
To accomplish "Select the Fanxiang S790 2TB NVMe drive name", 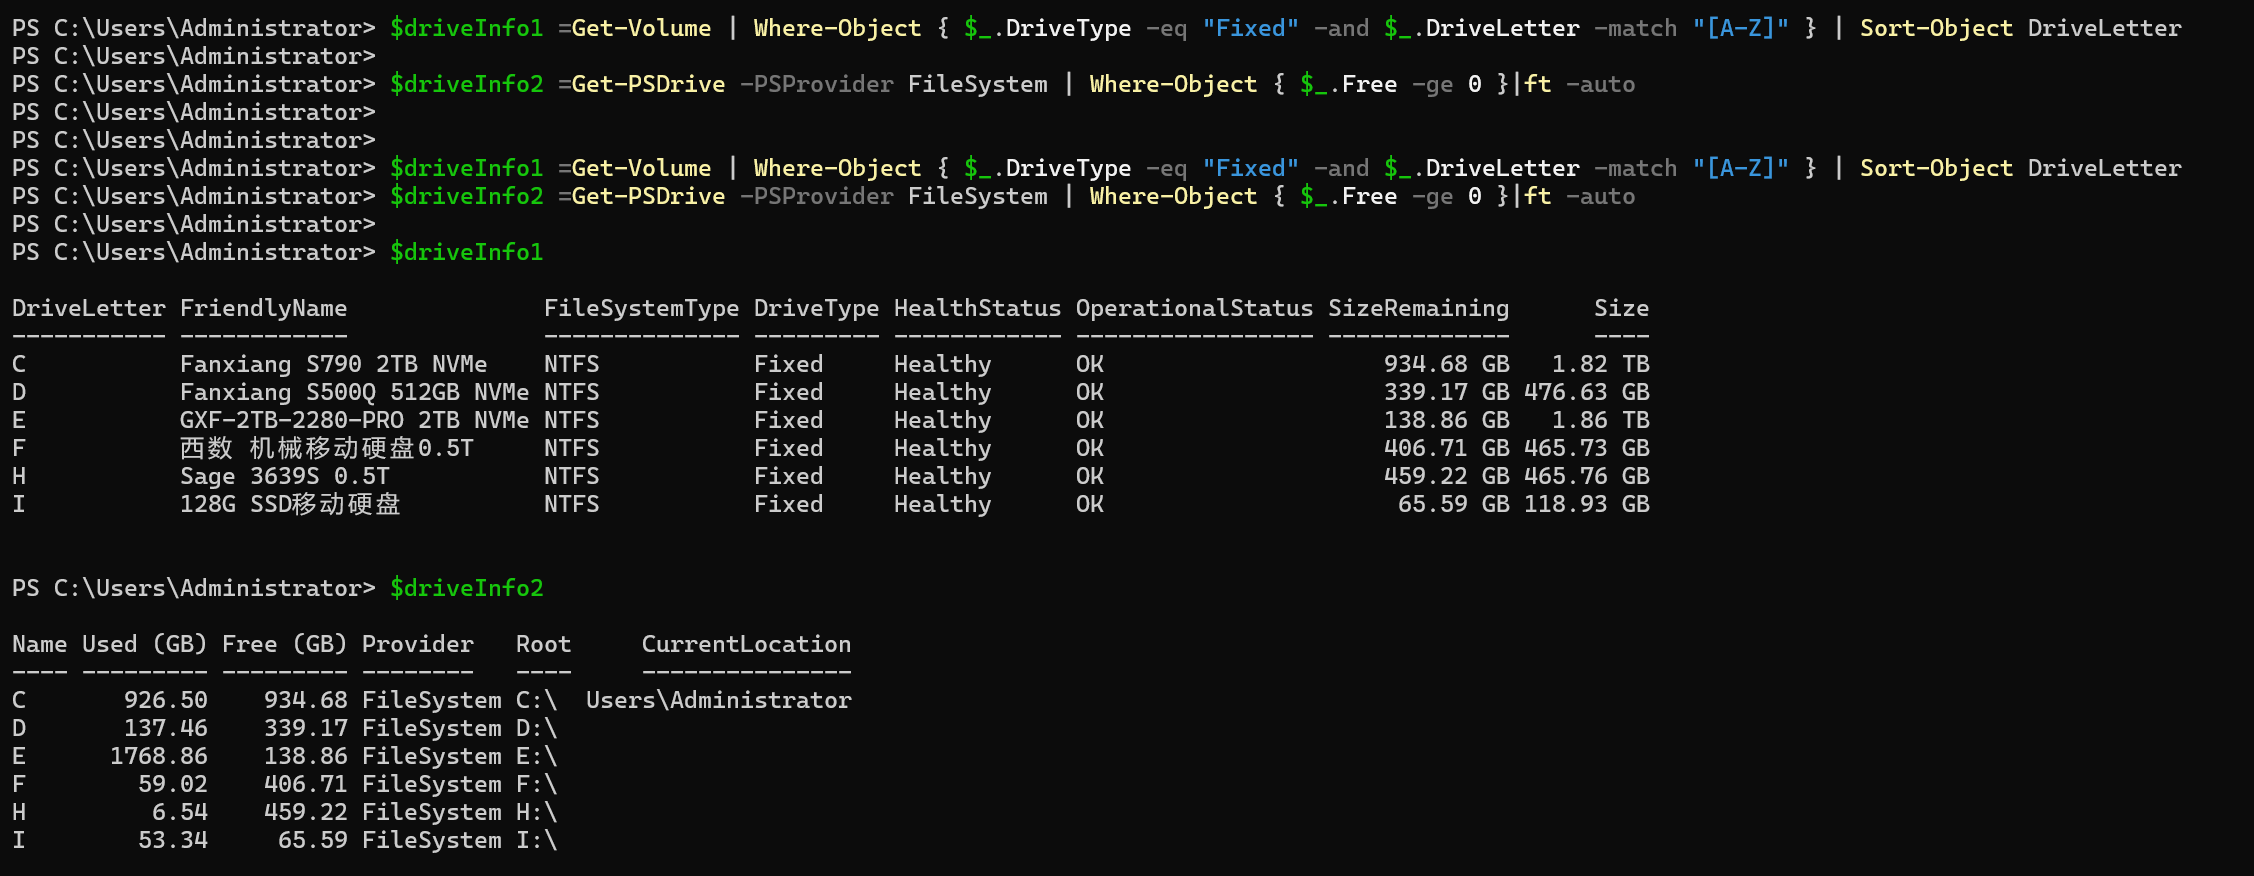I will click(333, 364).
